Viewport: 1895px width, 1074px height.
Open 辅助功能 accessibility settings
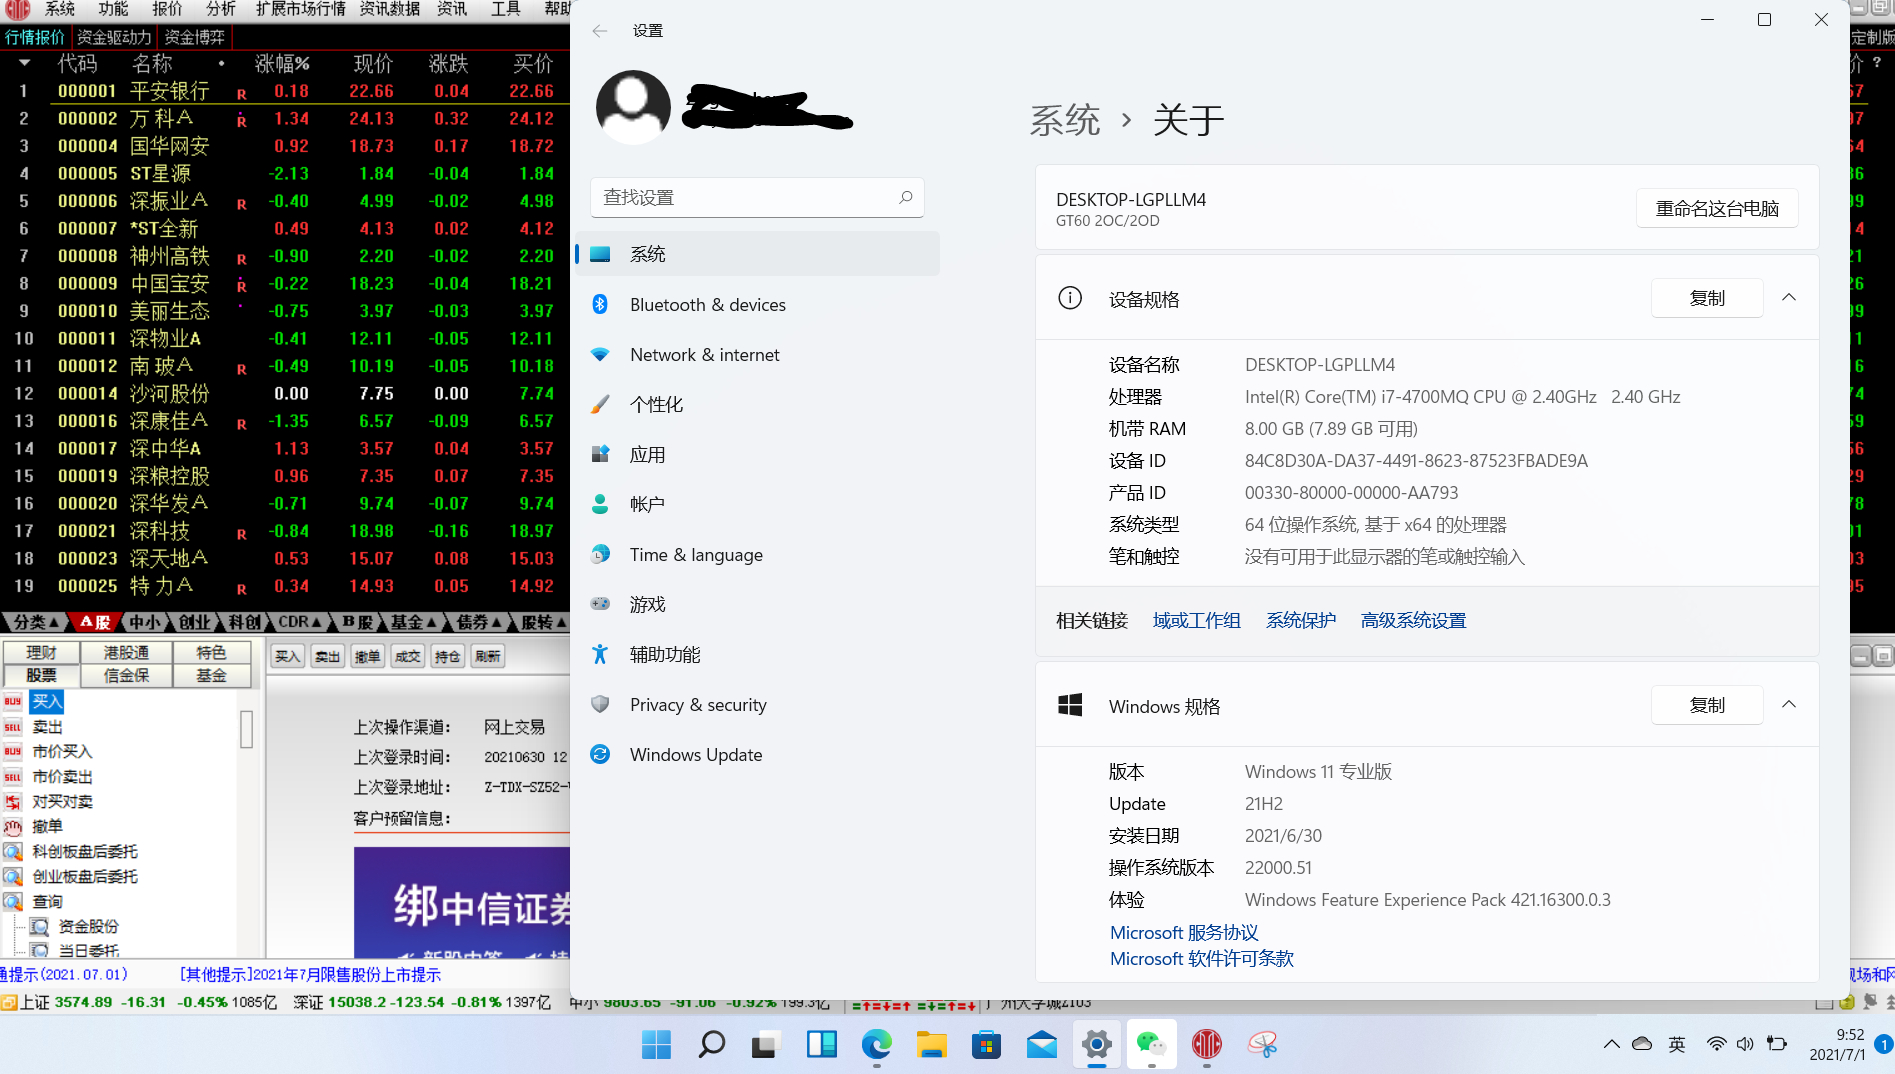point(665,654)
